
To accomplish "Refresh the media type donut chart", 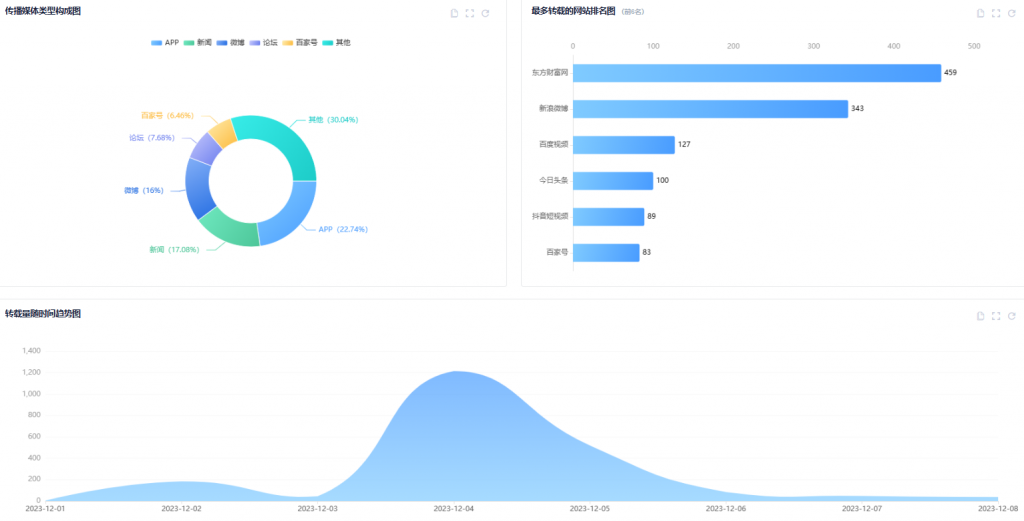I will [485, 13].
